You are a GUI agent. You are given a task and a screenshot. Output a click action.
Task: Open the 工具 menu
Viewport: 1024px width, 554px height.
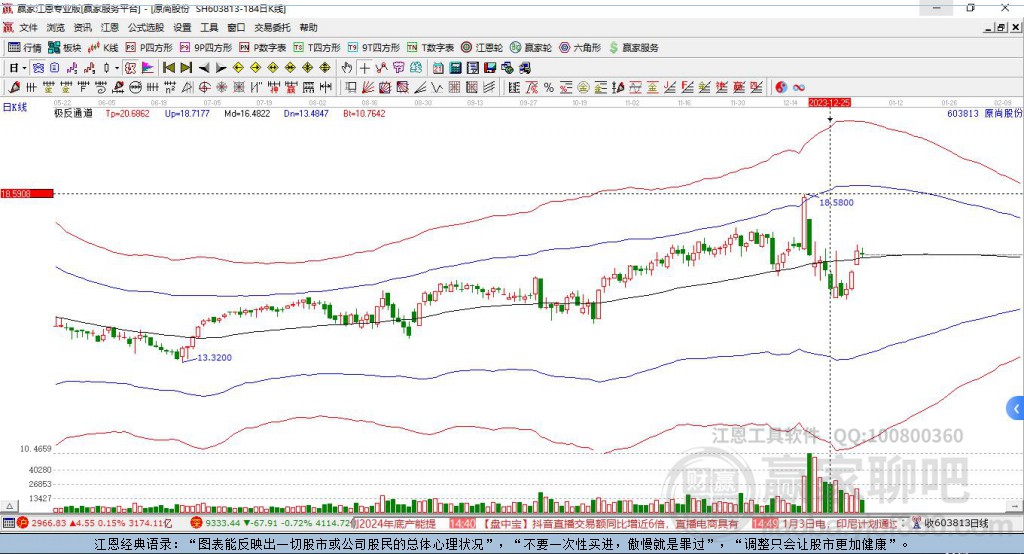[209, 27]
